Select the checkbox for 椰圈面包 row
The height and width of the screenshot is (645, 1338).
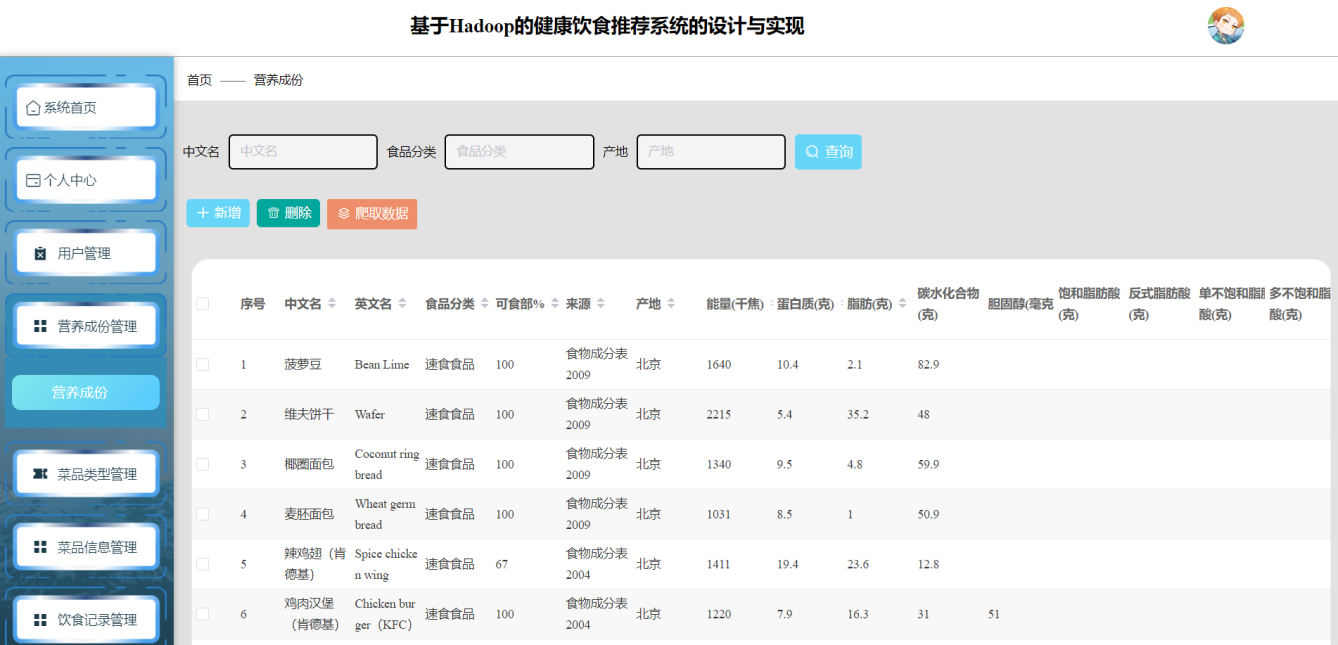coord(203,465)
